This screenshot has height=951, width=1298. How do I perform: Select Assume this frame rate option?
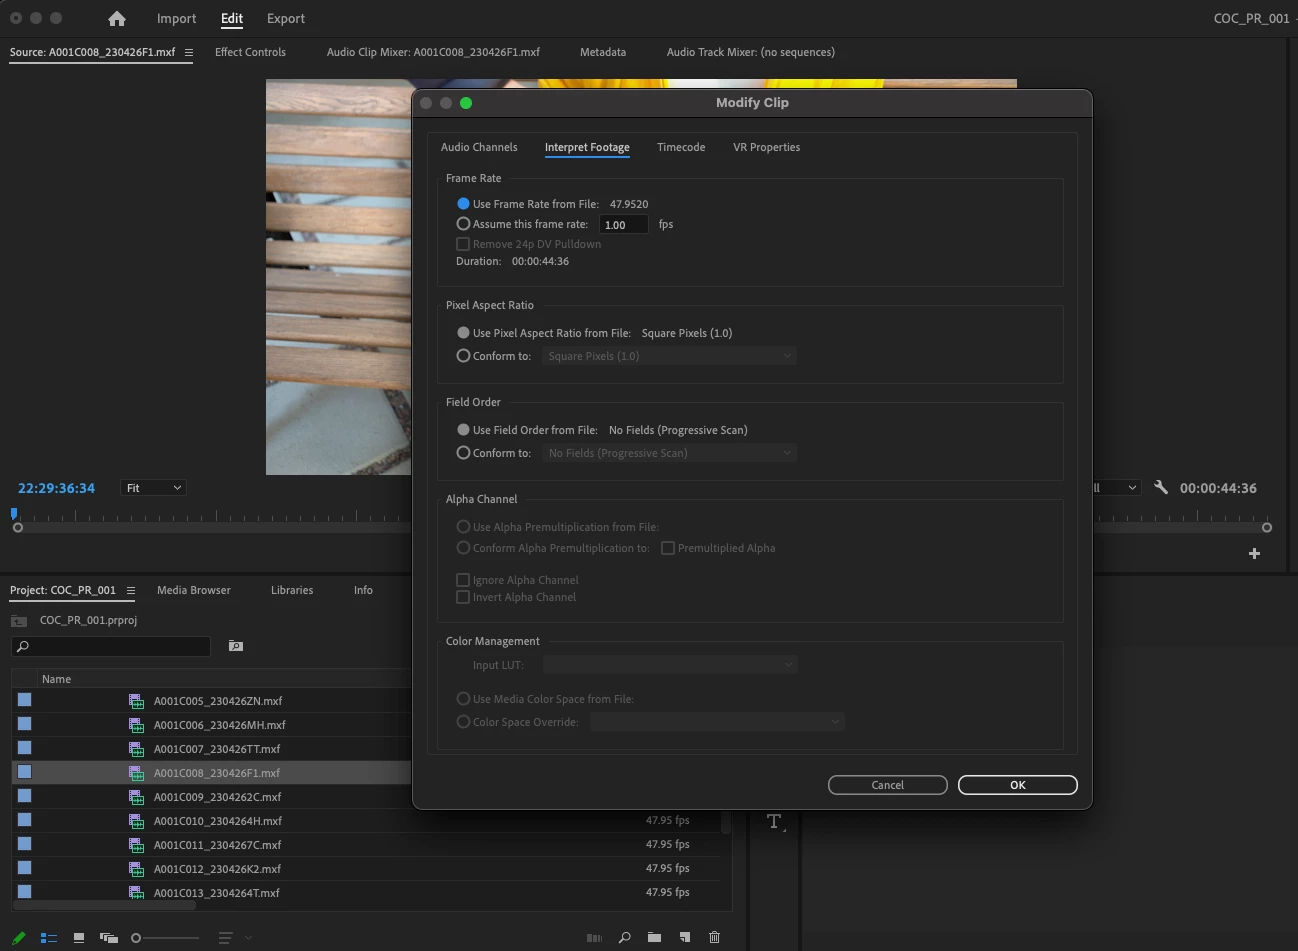[463, 224]
